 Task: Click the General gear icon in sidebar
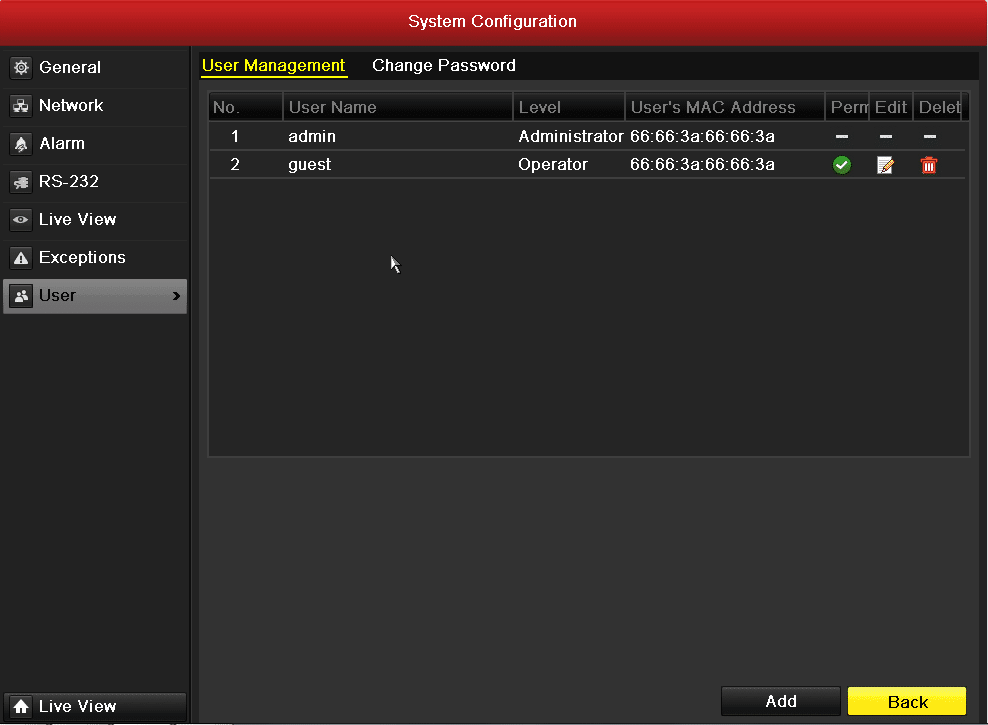(21, 67)
